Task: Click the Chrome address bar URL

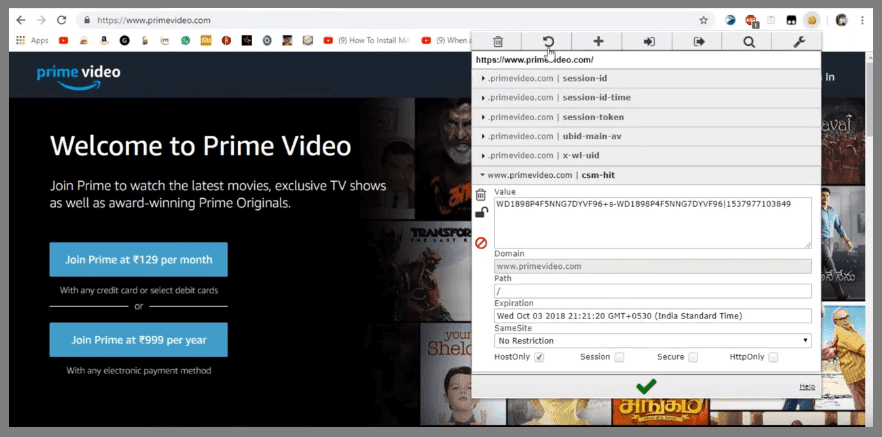Action: [154, 20]
